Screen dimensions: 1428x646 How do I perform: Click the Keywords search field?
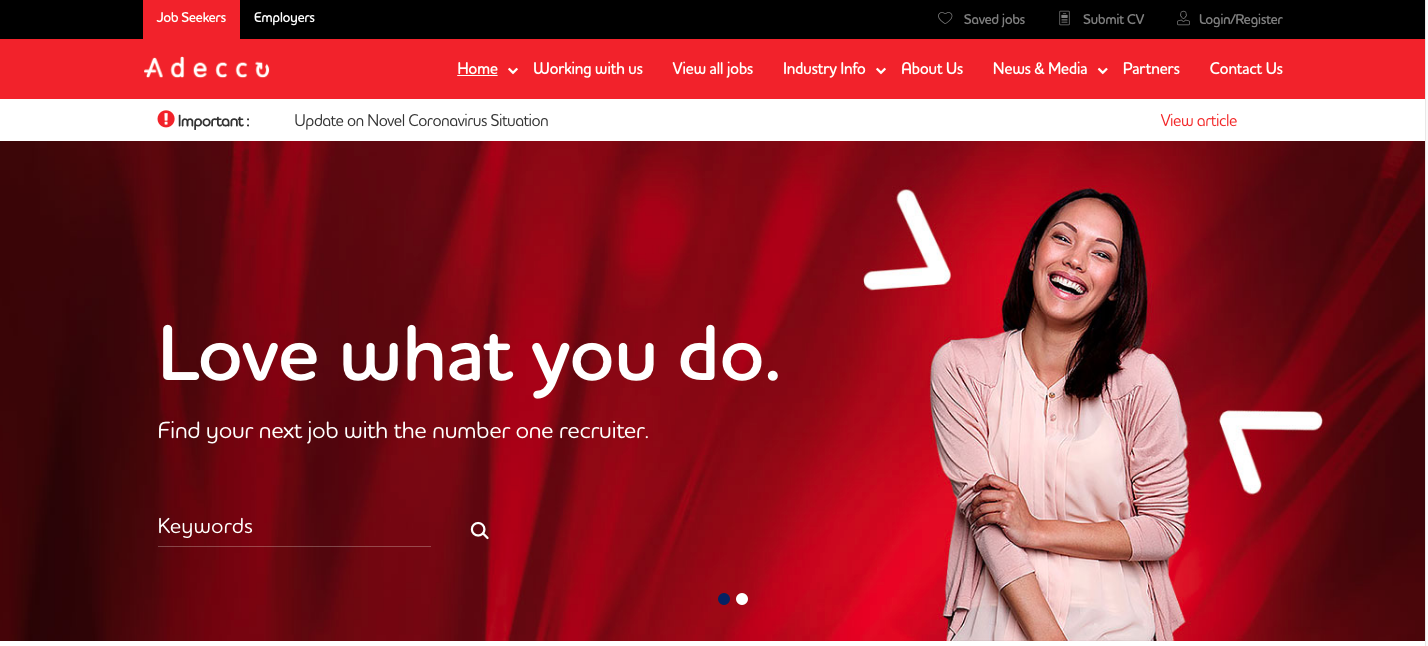294,528
